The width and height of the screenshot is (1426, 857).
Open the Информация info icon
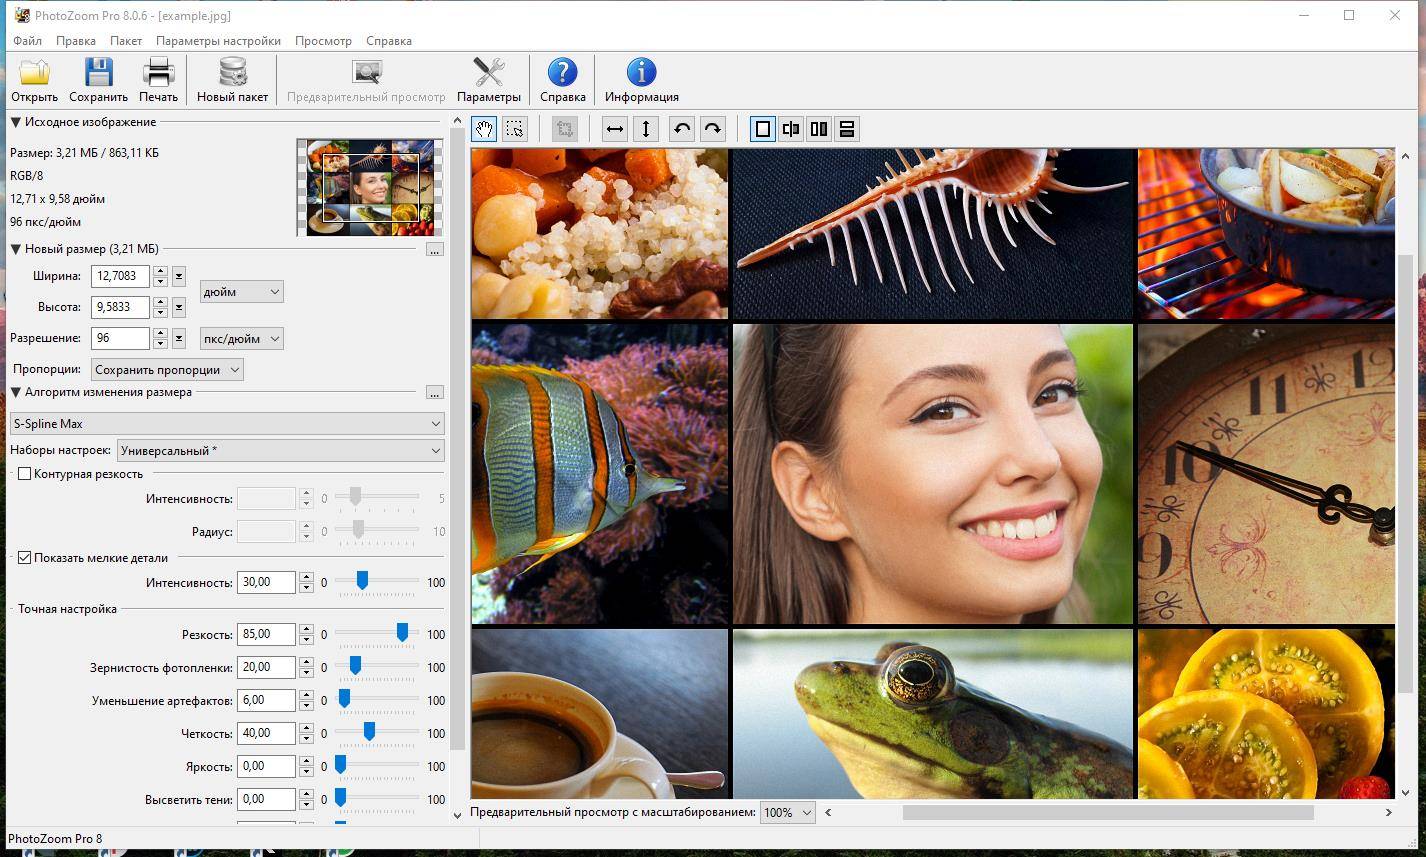pos(641,73)
